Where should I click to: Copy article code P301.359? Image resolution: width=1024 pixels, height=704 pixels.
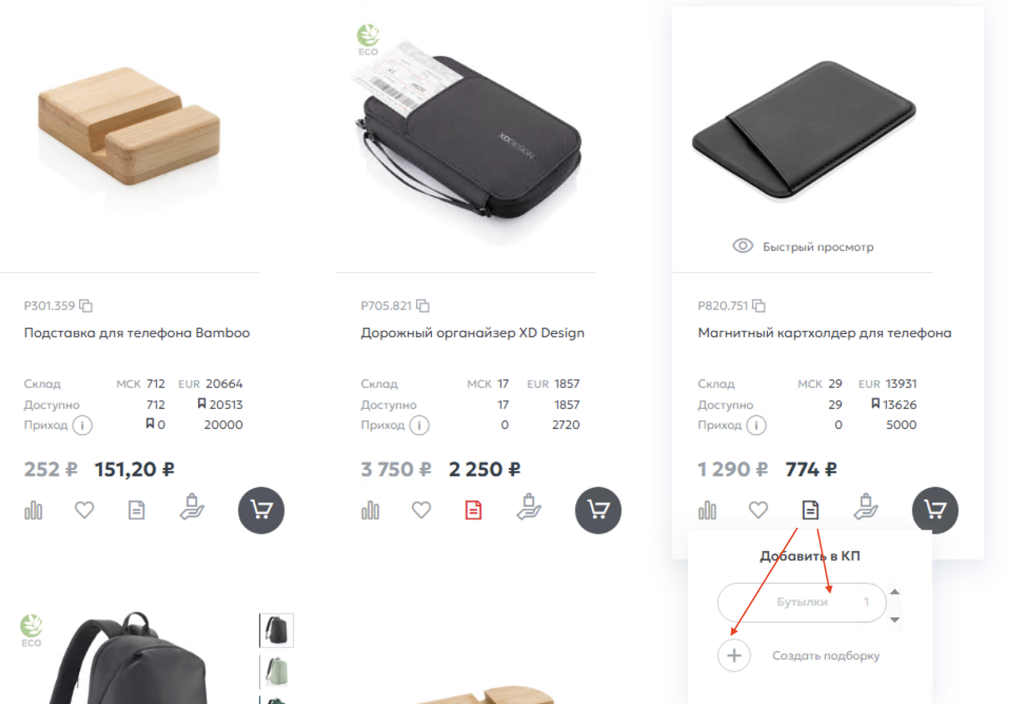pyautogui.click(x=86, y=306)
